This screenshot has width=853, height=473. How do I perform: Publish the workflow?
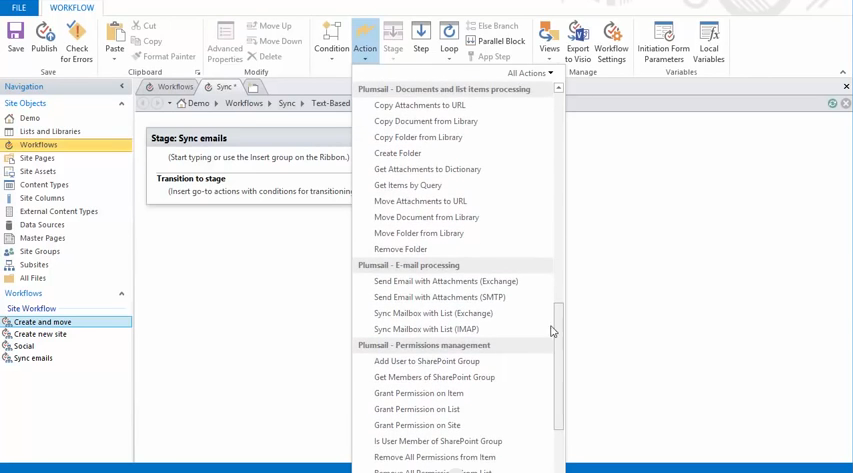[x=44, y=37]
